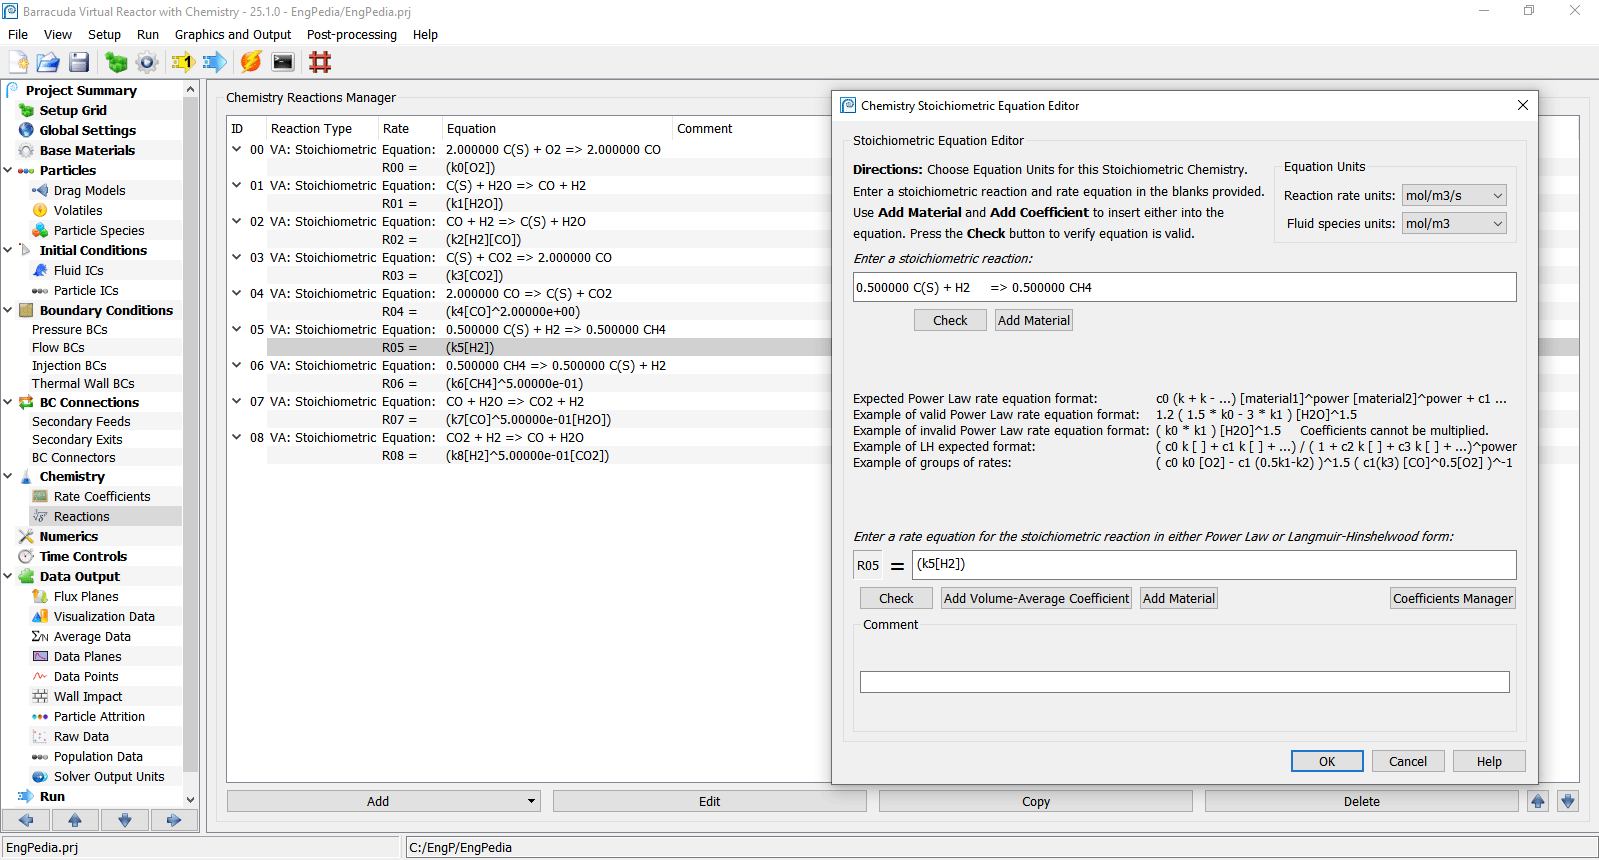Click the gear with play button icon

pos(147,62)
